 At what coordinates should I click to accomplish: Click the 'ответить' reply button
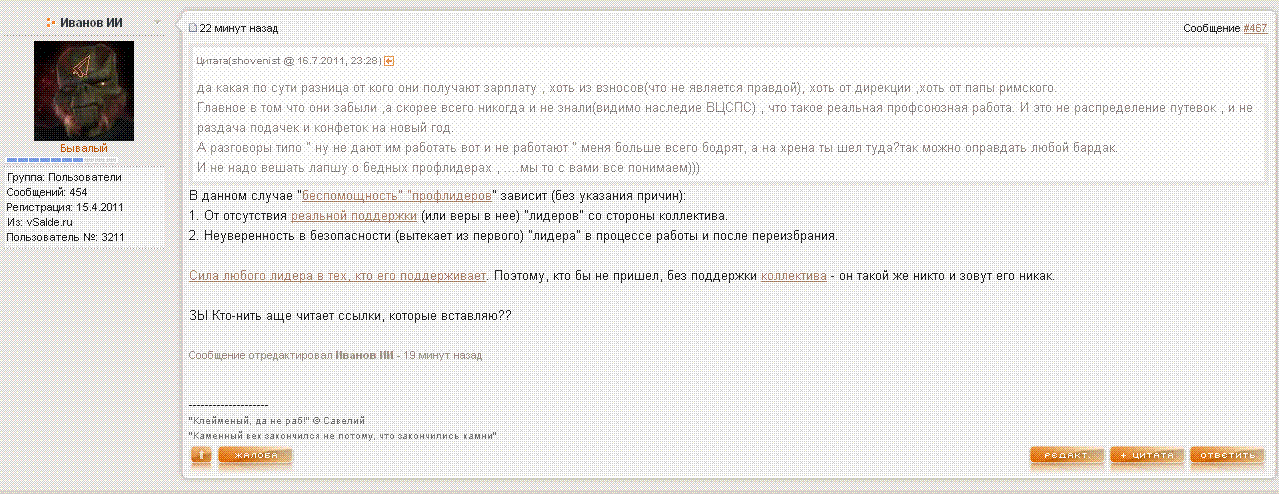point(1226,456)
